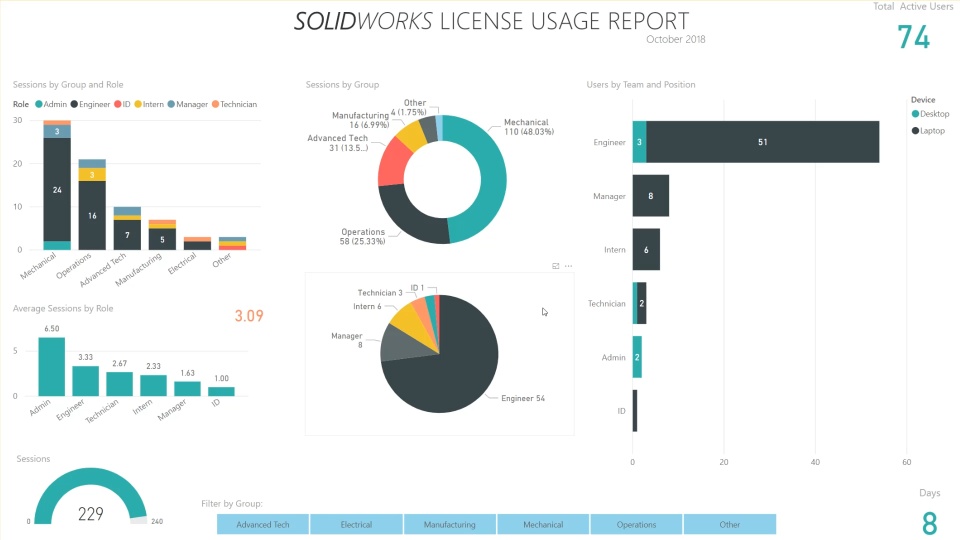Select Manager horizontal bar labeled 8
The height and width of the screenshot is (540, 960).
[651, 196]
